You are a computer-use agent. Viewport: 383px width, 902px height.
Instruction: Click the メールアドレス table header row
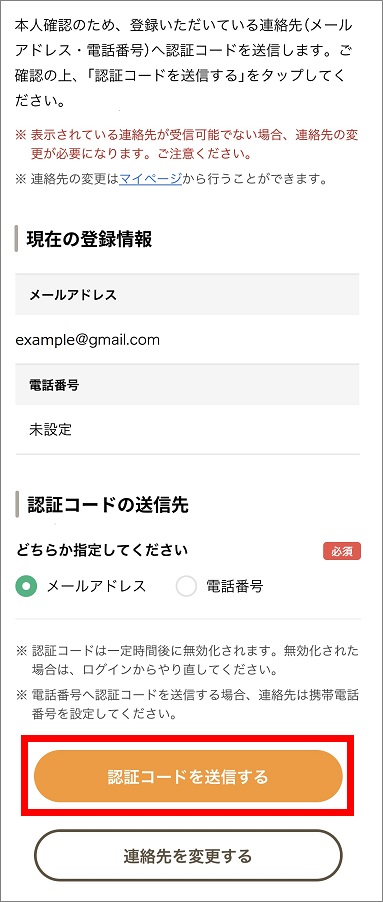tap(187, 295)
